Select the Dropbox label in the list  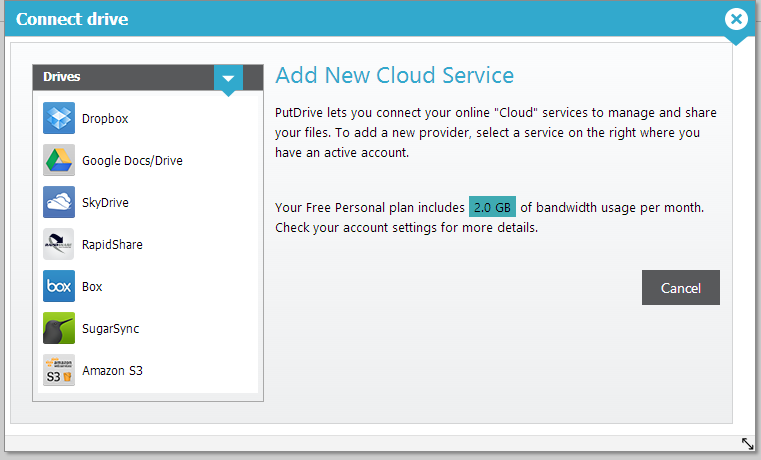coord(105,119)
